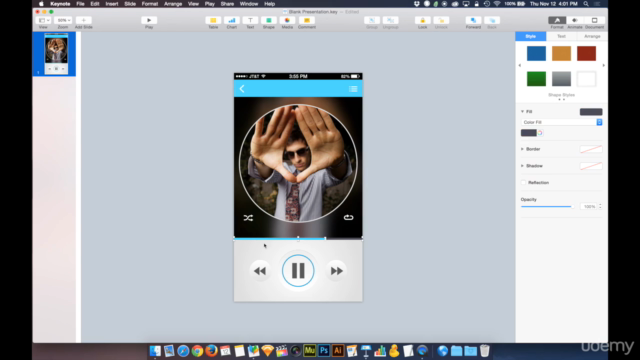The image size is (640, 360).
Task: Switch to the Text tab
Action: (562, 36)
